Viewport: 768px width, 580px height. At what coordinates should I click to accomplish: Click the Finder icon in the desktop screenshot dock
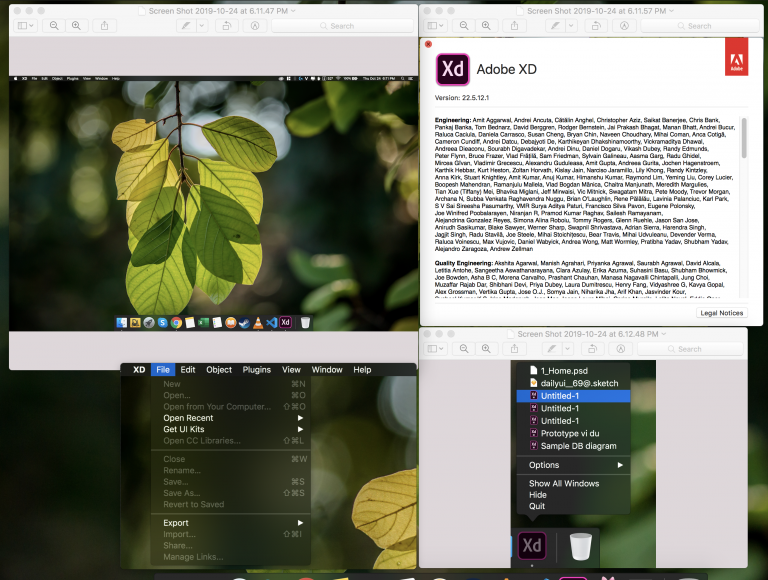[121, 322]
